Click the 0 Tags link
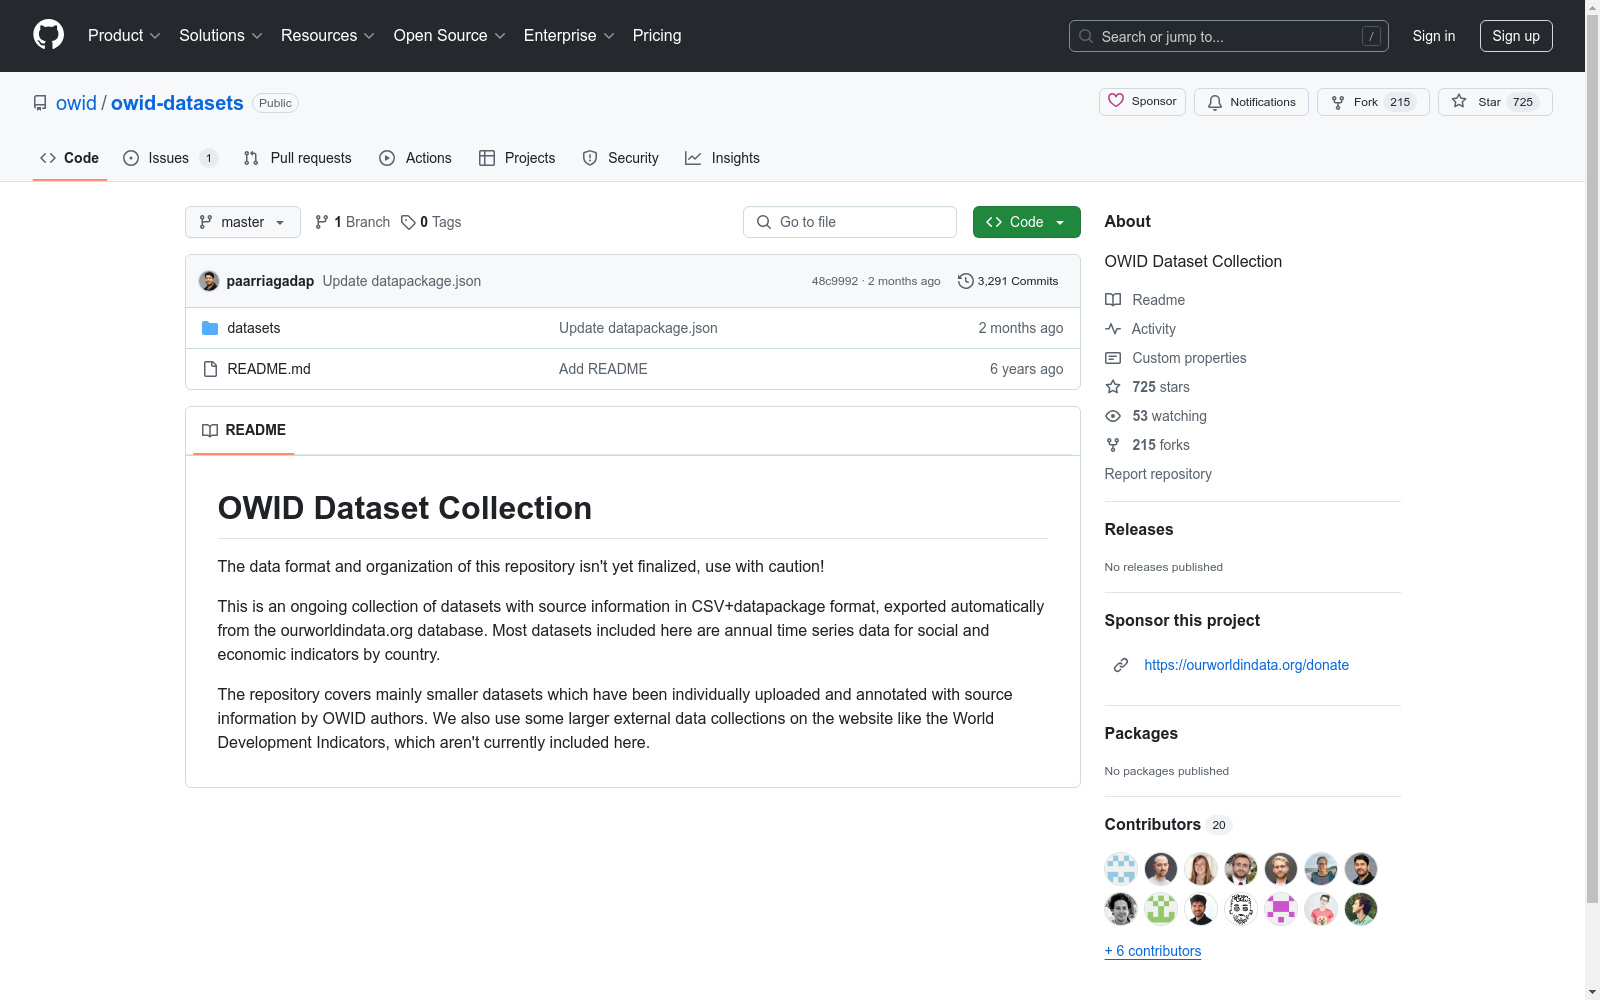 point(431,222)
